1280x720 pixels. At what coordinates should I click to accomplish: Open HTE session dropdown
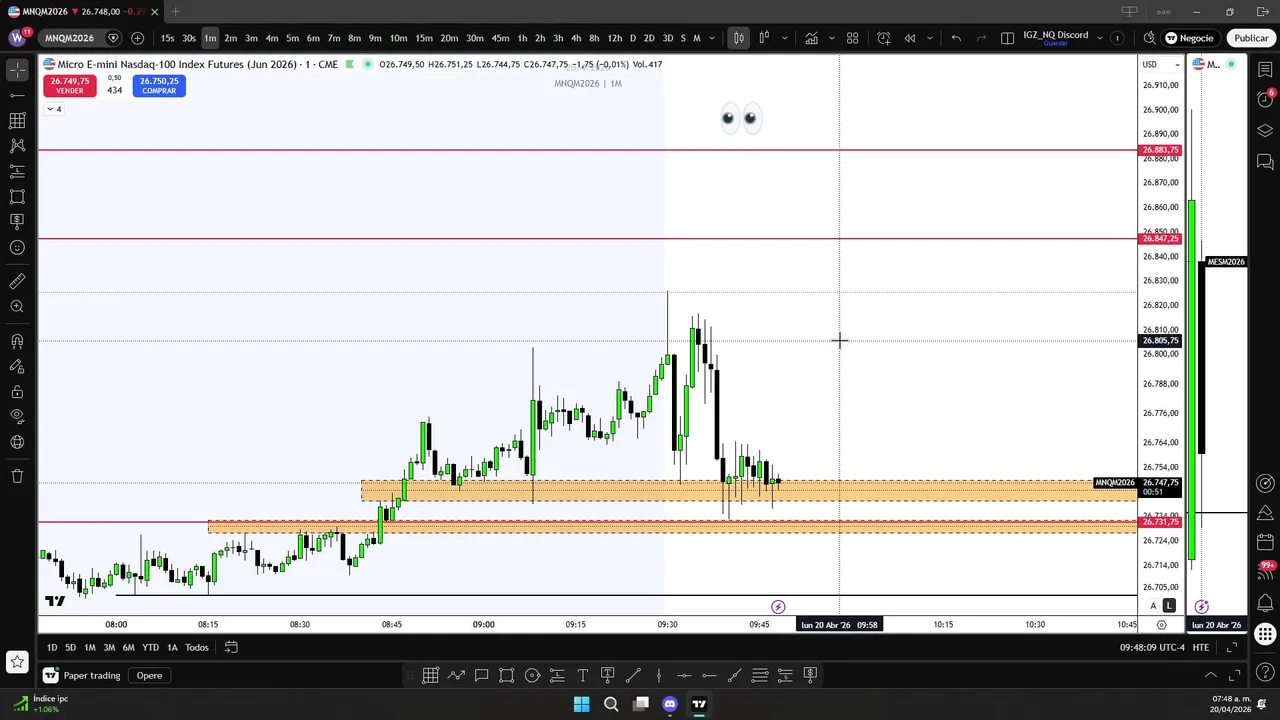pos(1200,647)
